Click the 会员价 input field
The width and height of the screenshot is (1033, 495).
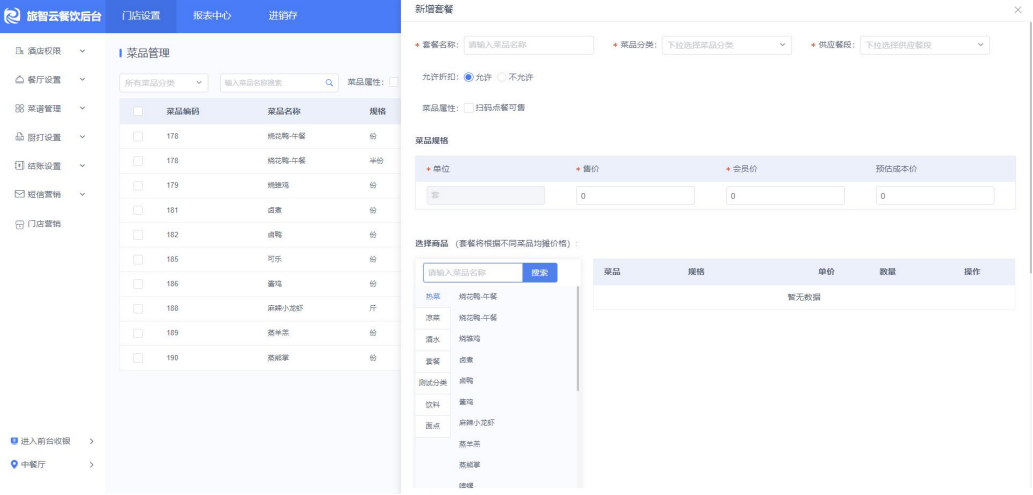pyautogui.click(x=785, y=196)
